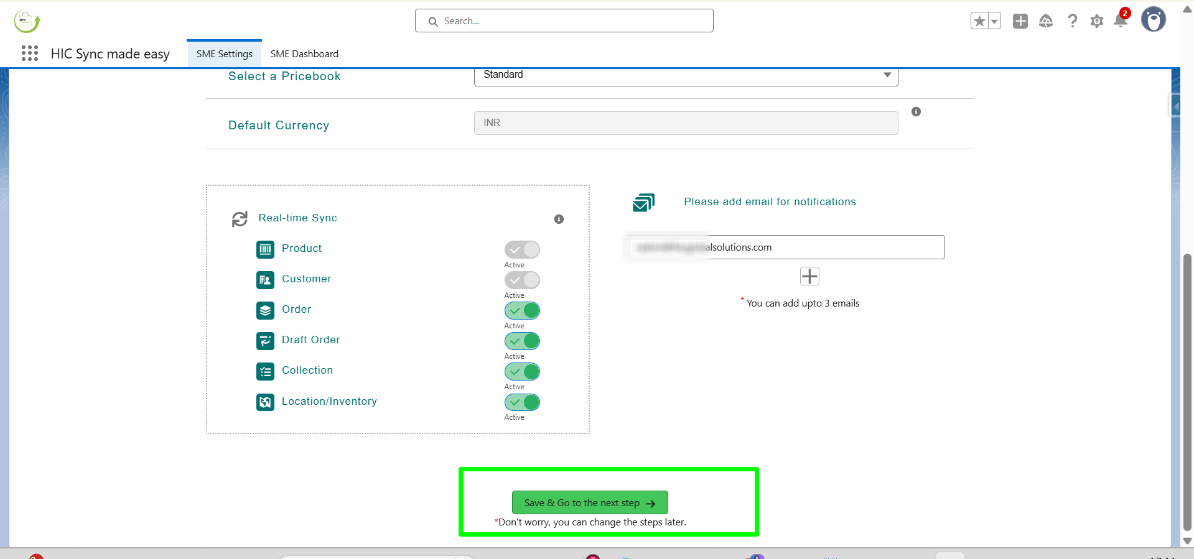Open the Favorites list dropdown arrow

coord(994,21)
